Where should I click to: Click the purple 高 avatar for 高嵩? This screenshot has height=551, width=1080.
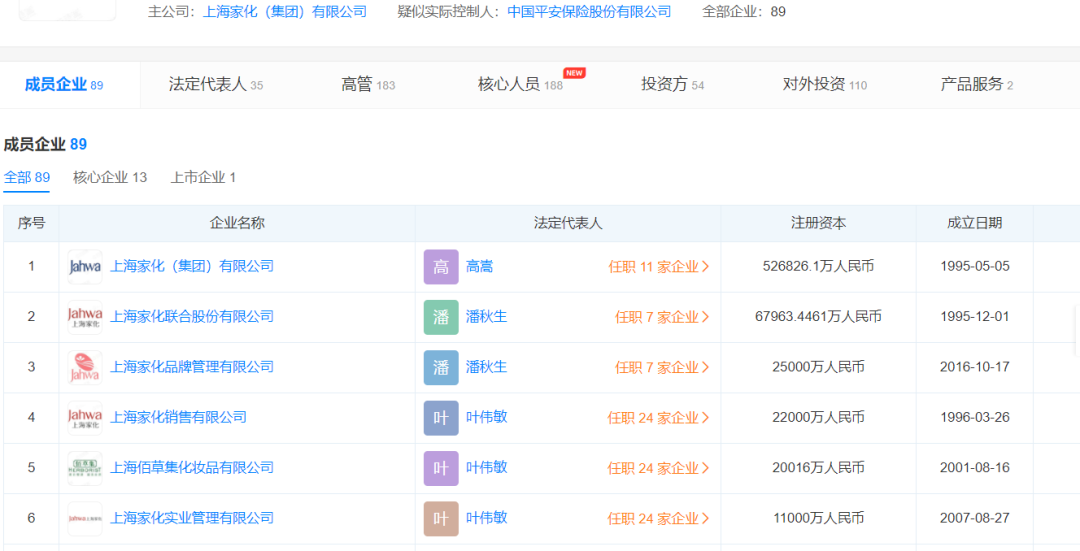coord(441,267)
